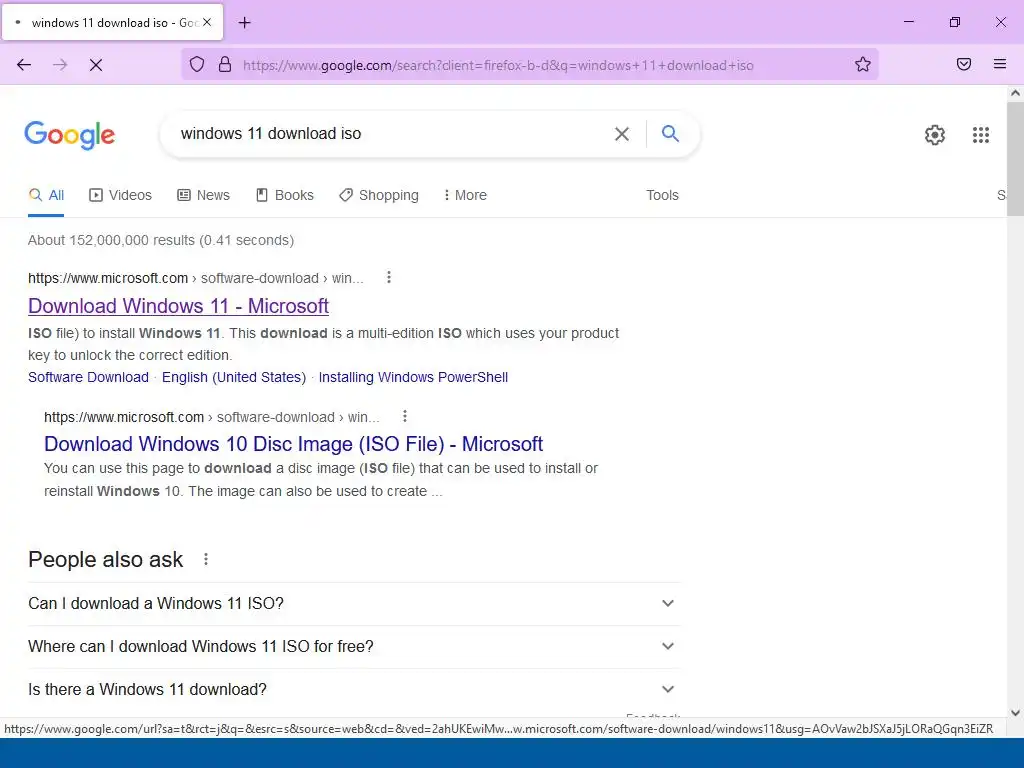Open the dots menu beside People also ask
The height and width of the screenshot is (768, 1024).
[x=206, y=559]
